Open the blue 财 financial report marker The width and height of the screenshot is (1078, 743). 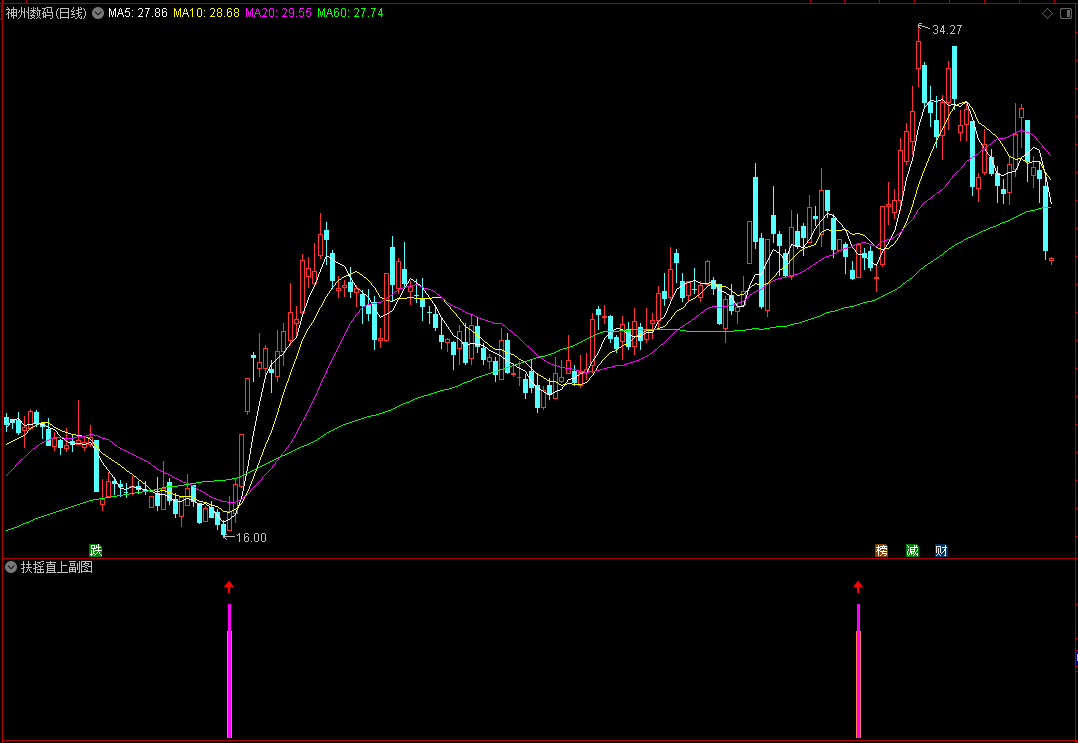[x=941, y=550]
